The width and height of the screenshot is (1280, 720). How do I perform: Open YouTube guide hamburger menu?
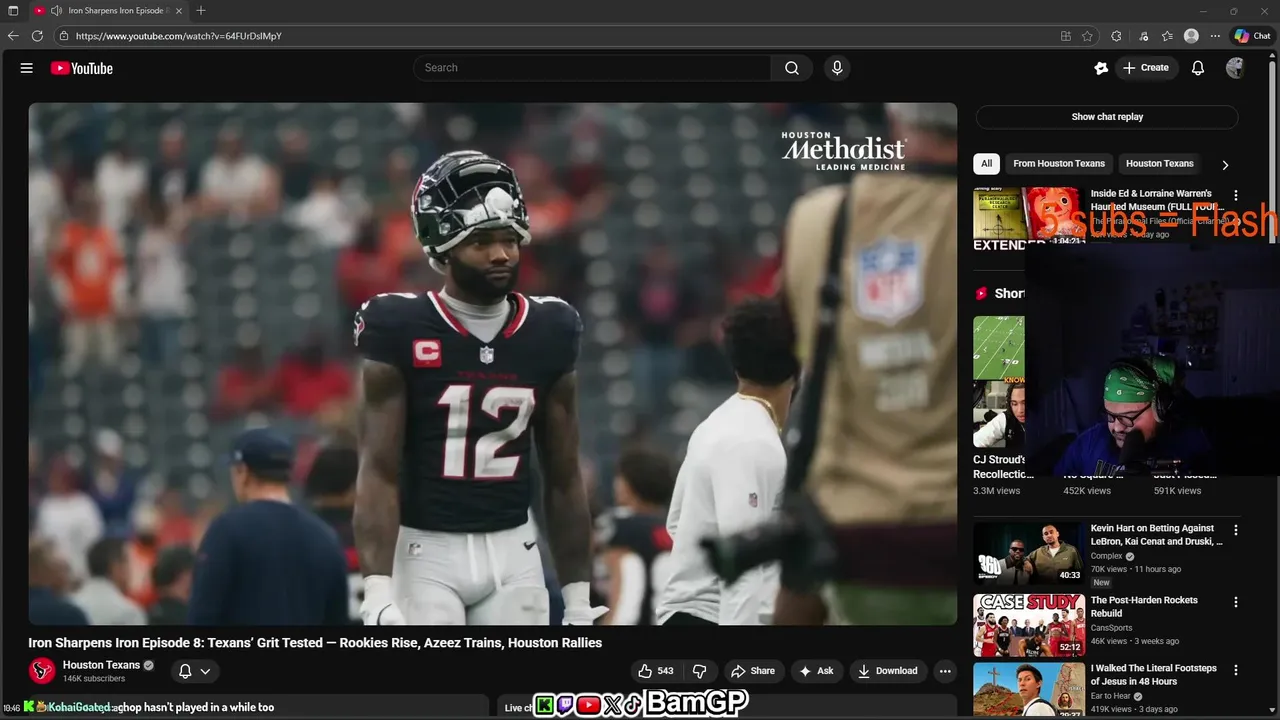point(27,68)
